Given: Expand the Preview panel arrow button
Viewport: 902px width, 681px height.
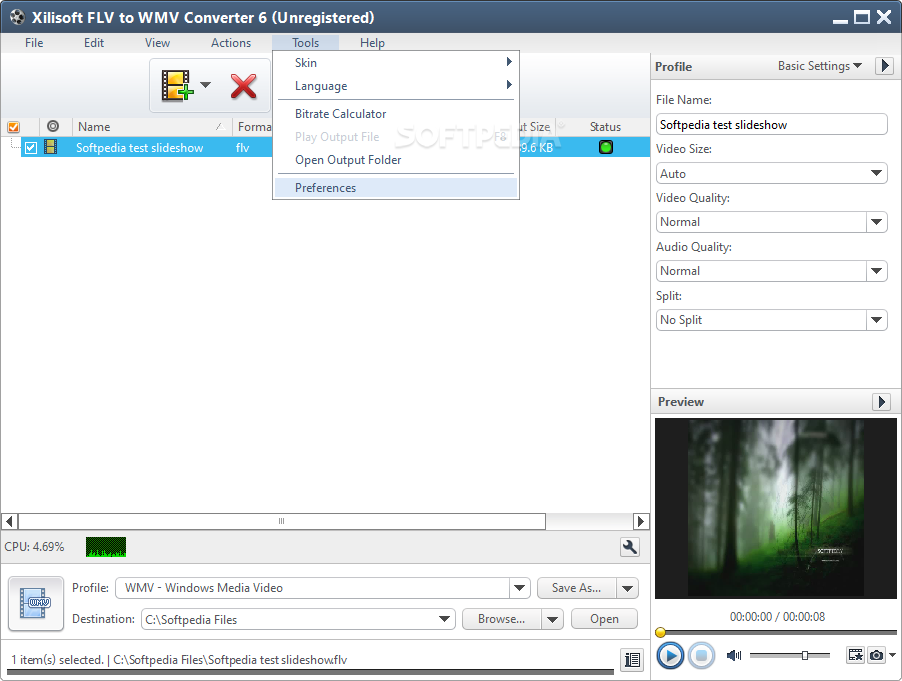Looking at the screenshot, I should point(881,401).
